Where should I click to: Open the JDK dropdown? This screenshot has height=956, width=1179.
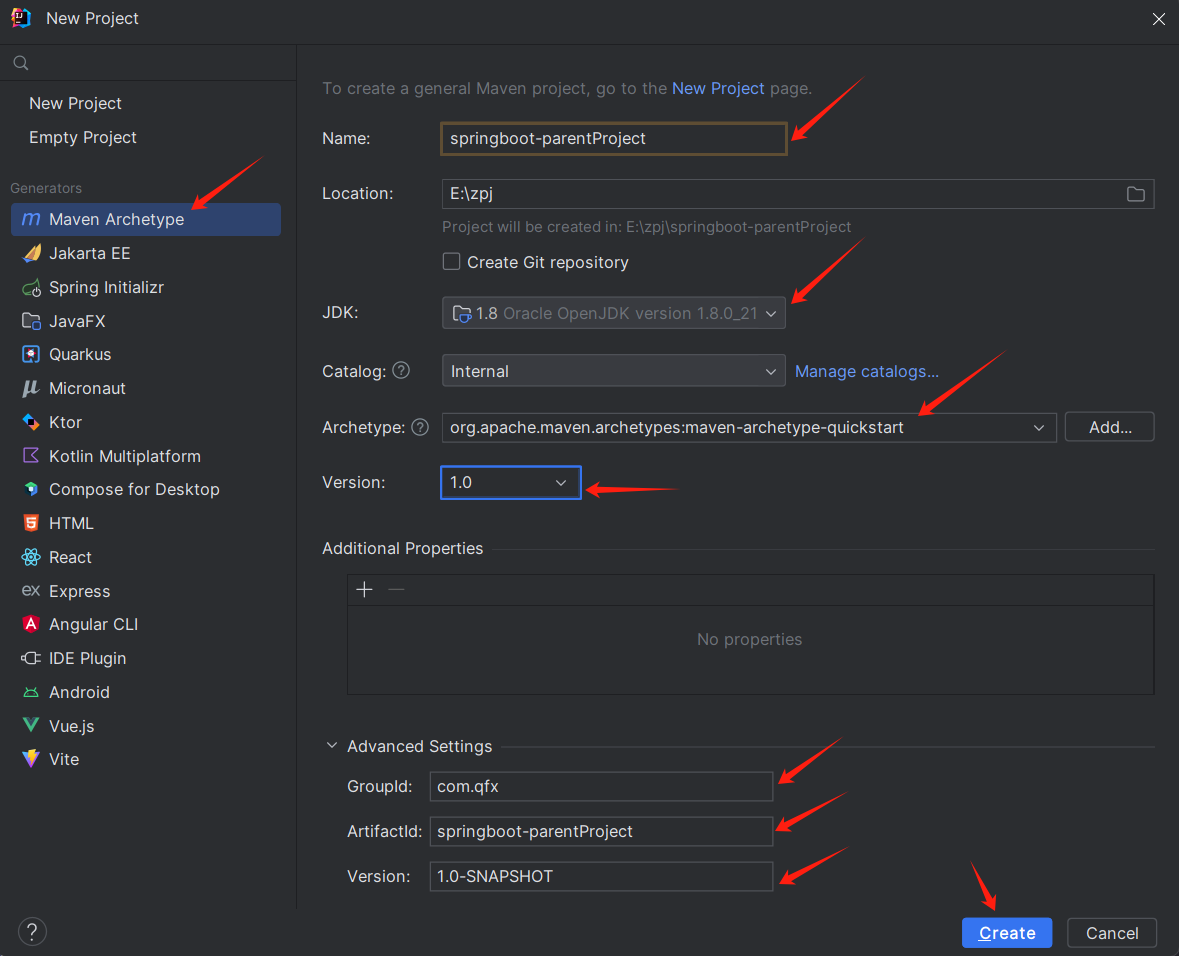[x=614, y=313]
